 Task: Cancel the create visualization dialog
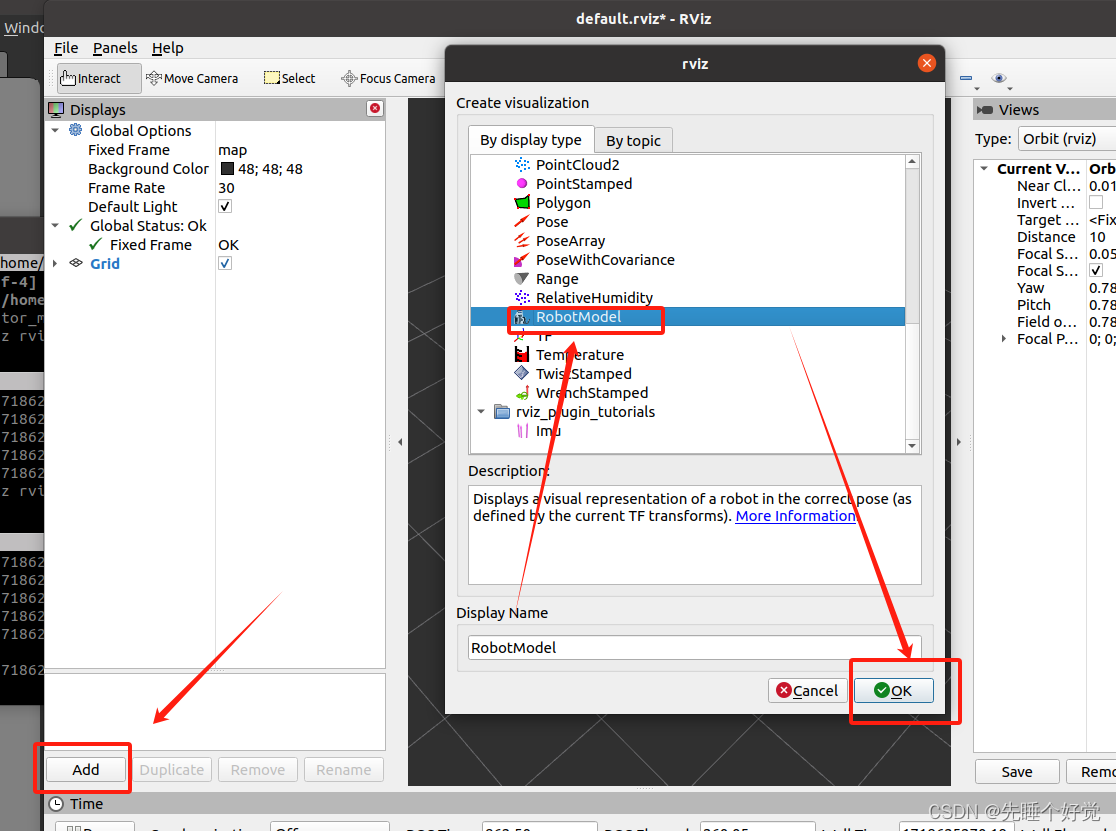click(x=807, y=691)
